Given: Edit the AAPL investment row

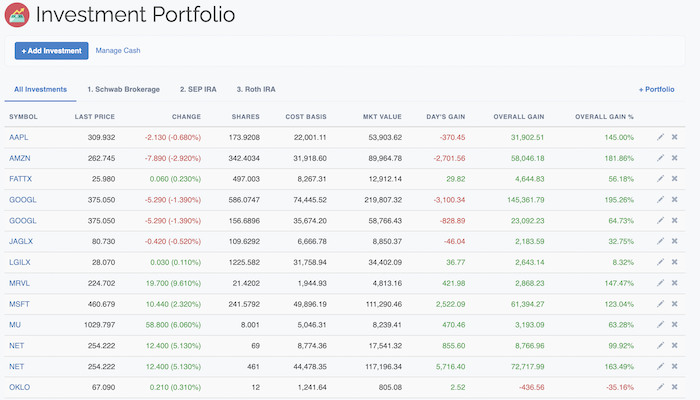Looking at the screenshot, I should [660, 137].
